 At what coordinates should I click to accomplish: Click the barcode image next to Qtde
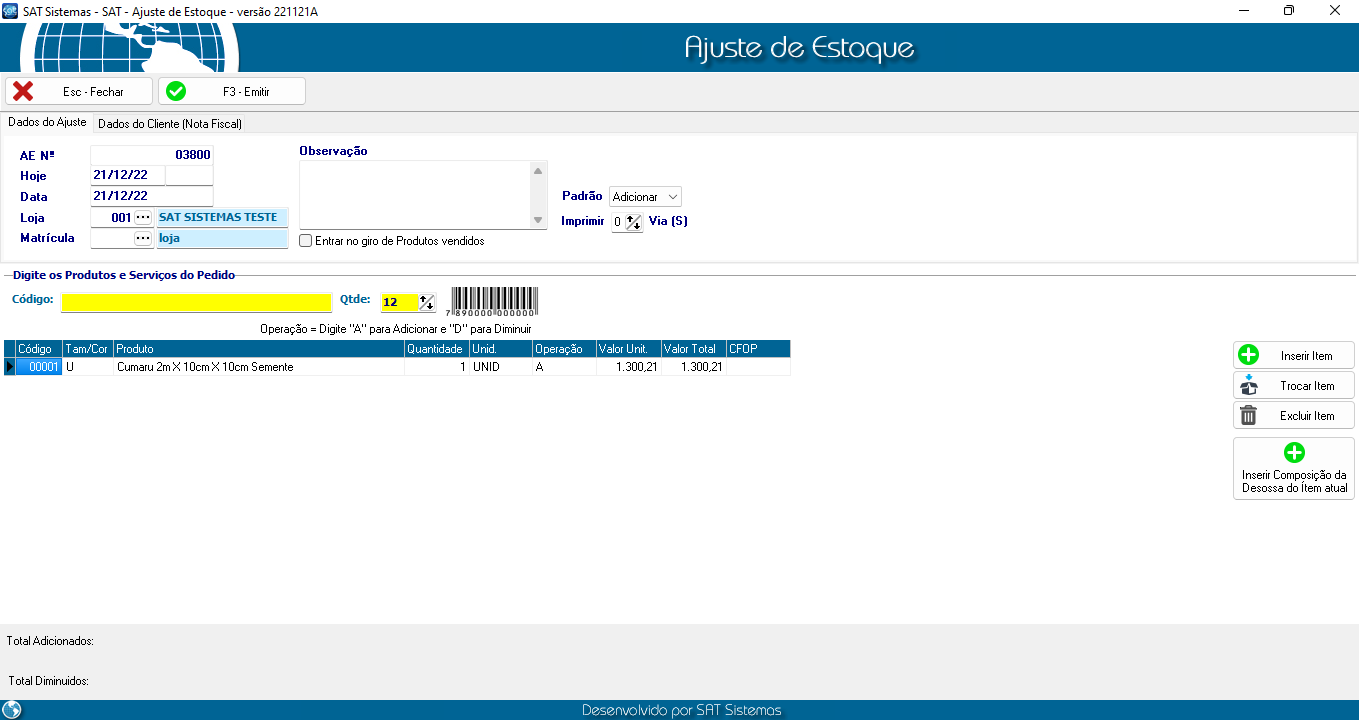click(x=494, y=301)
